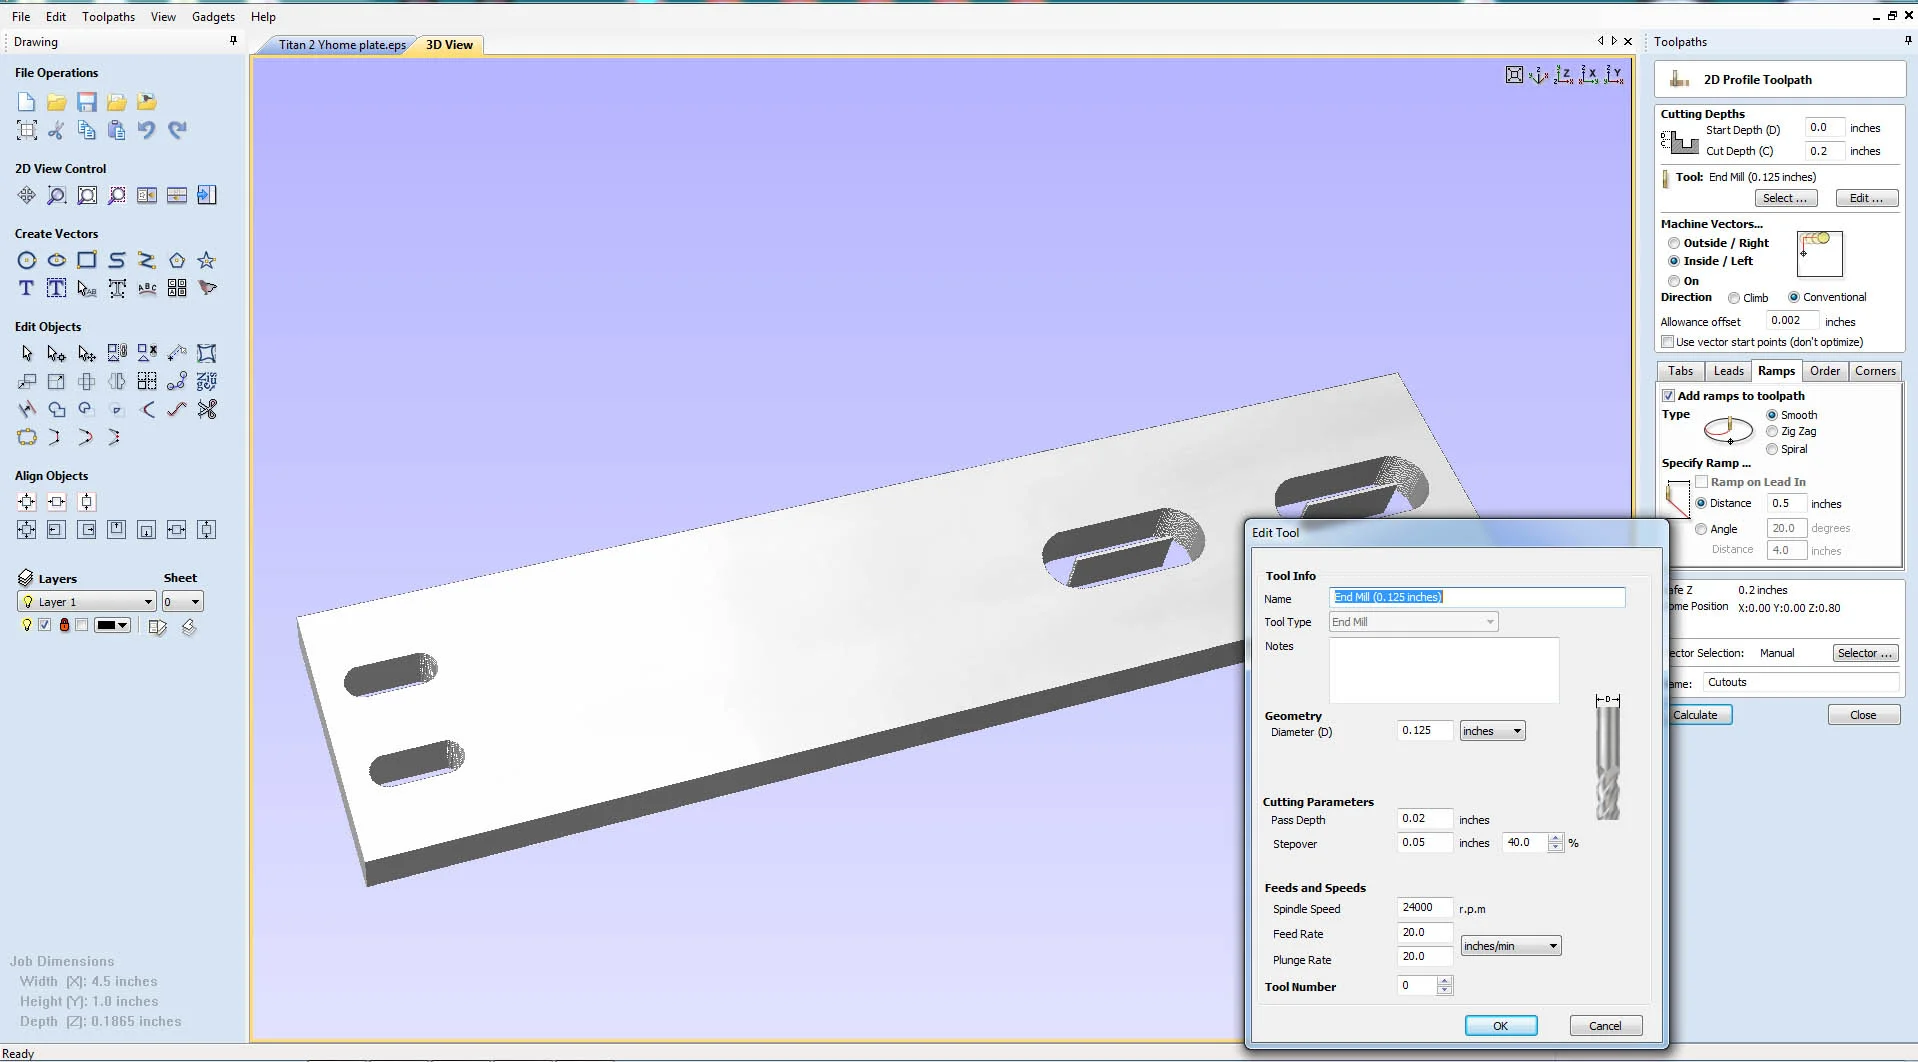
Task: Open the Gadgets menu
Action: click(213, 17)
